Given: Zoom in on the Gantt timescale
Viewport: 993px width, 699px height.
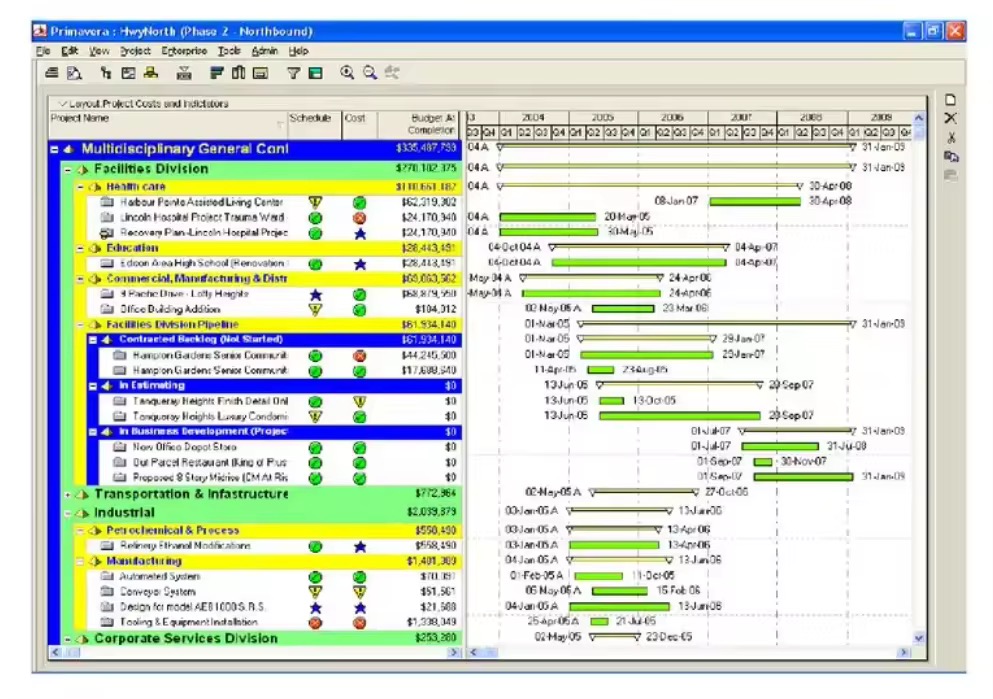Looking at the screenshot, I should coord(347,73).
